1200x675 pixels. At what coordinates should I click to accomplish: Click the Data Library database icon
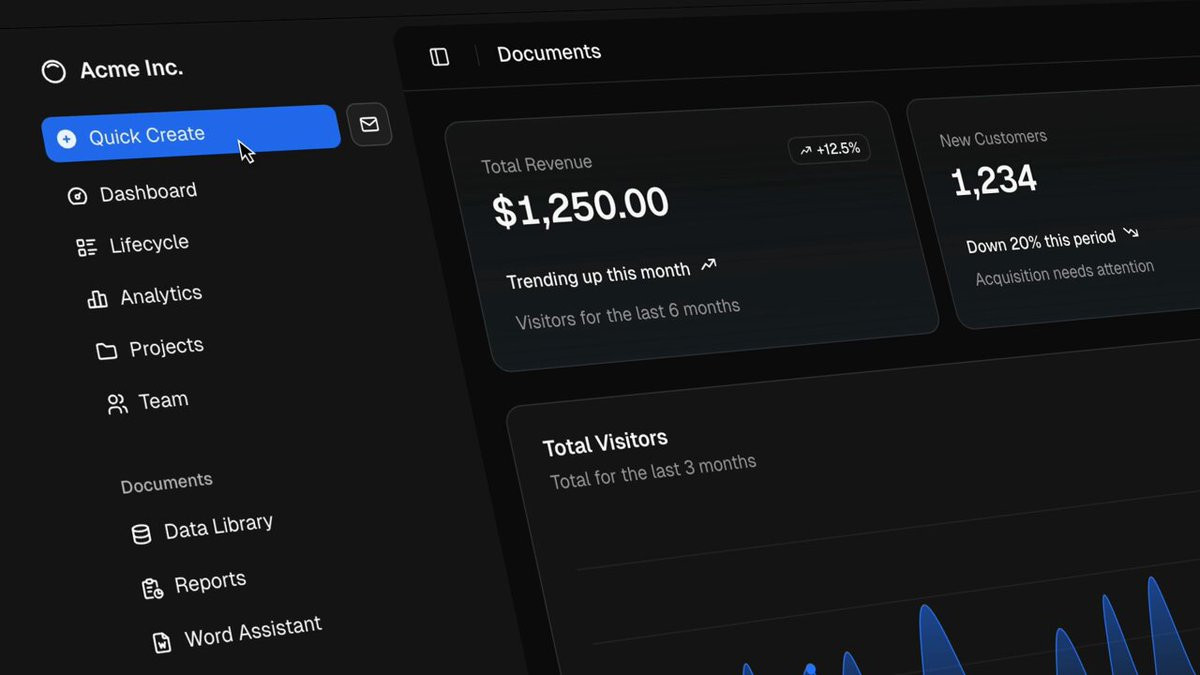coord(142,534)
